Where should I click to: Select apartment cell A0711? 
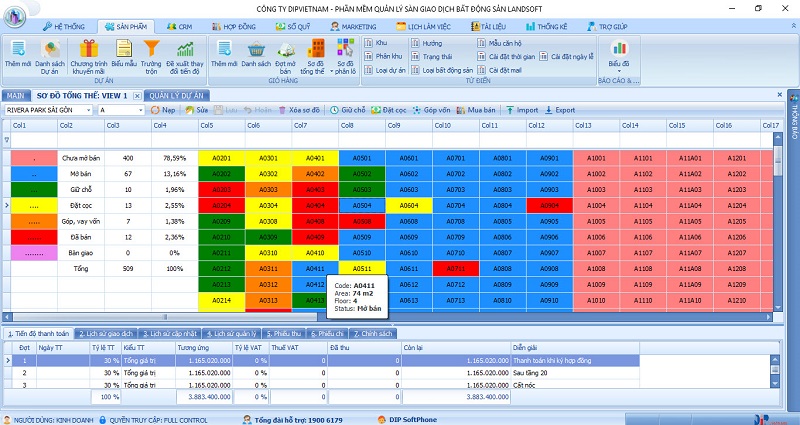pyautogui.click(x=456, y=269)
